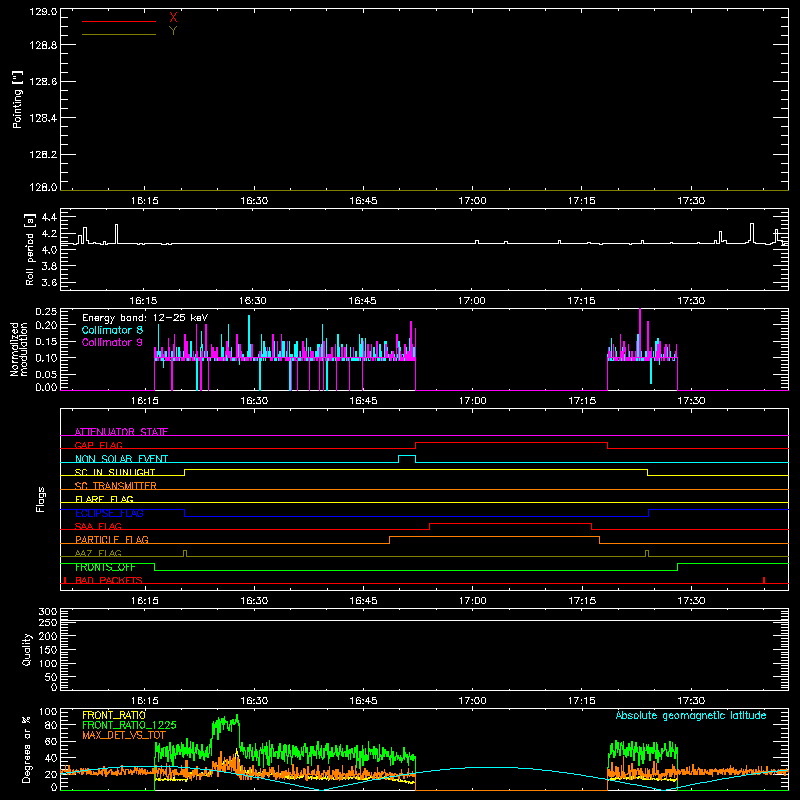This screenshot has width=800, height=800.
Task: Click the tallest magenta modulation spike near 17:23
Action: (x=640, y=332)
